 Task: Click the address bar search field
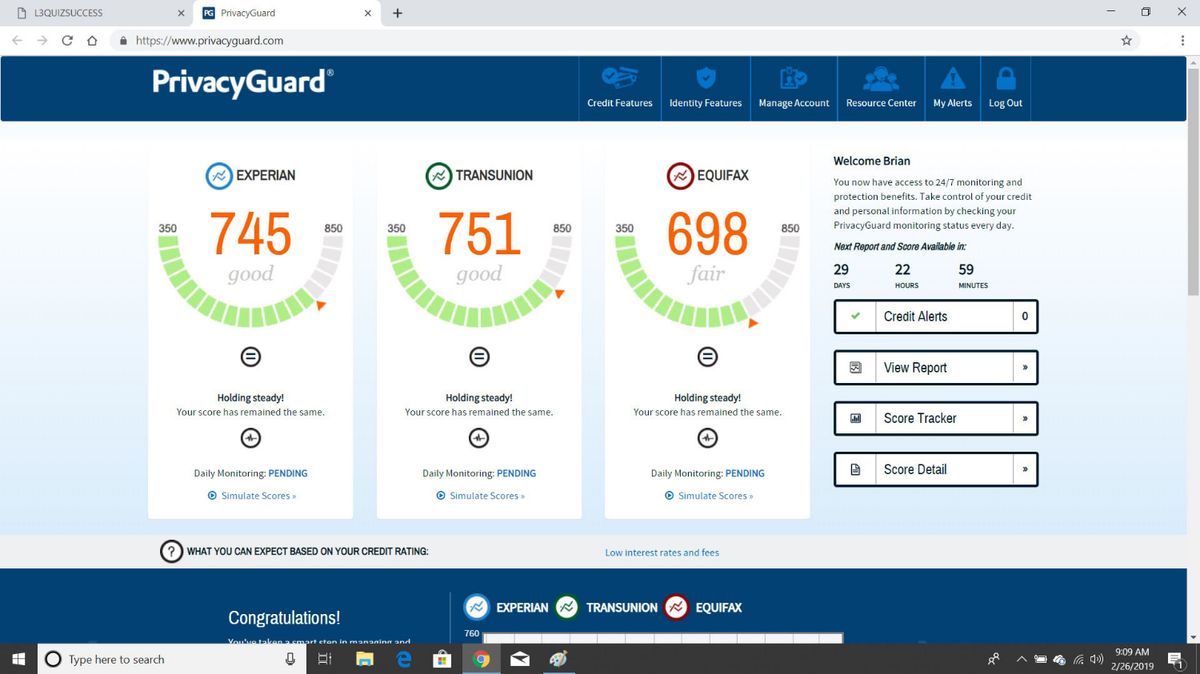pos(400,42)
